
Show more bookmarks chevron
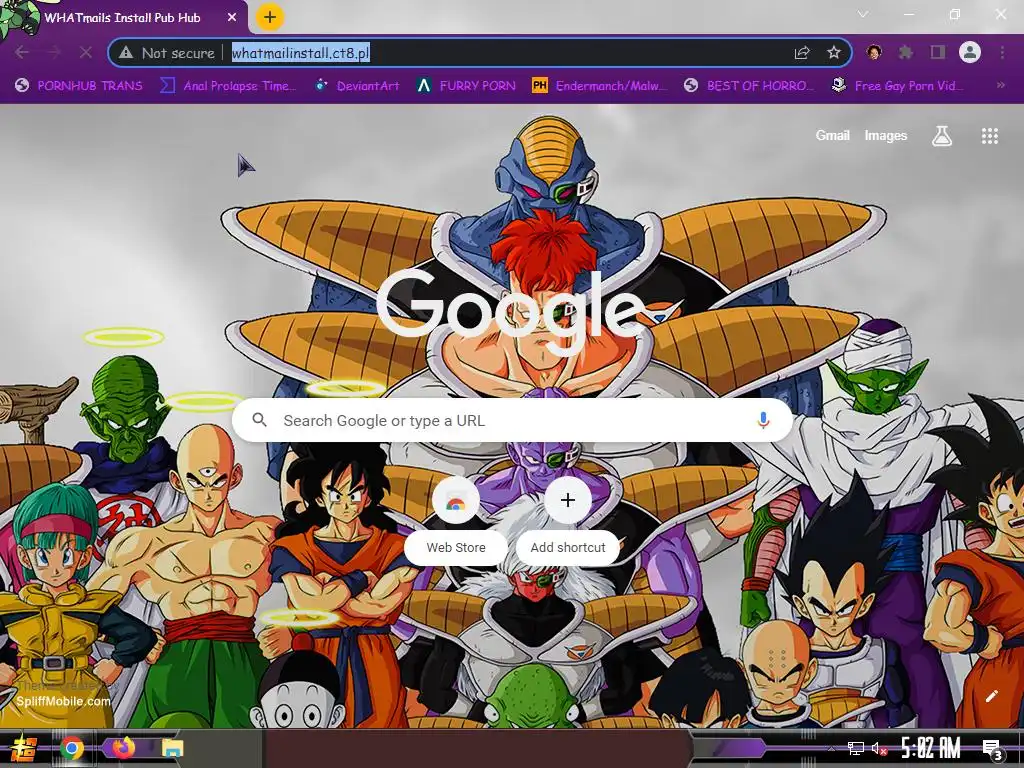click(x=1000, y=86)
